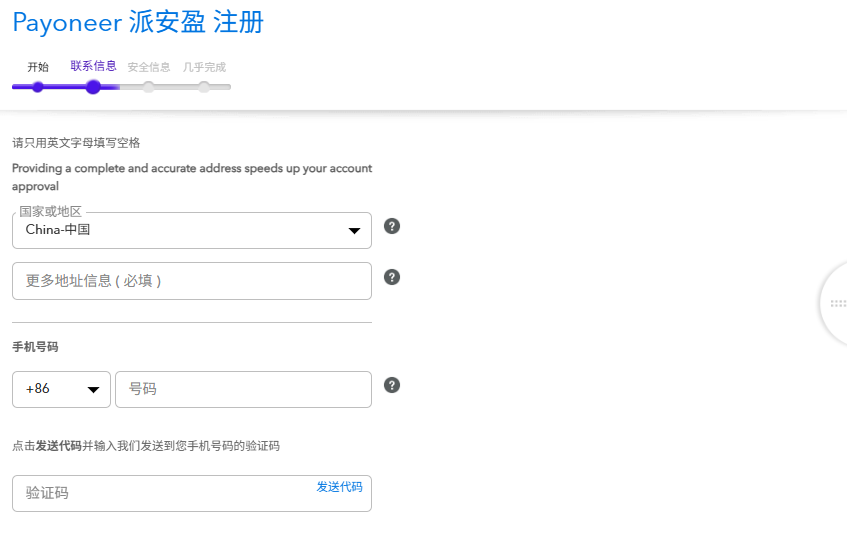Go to the 安全信息 step label
The image size is (847, 535).
click(149, 67)
